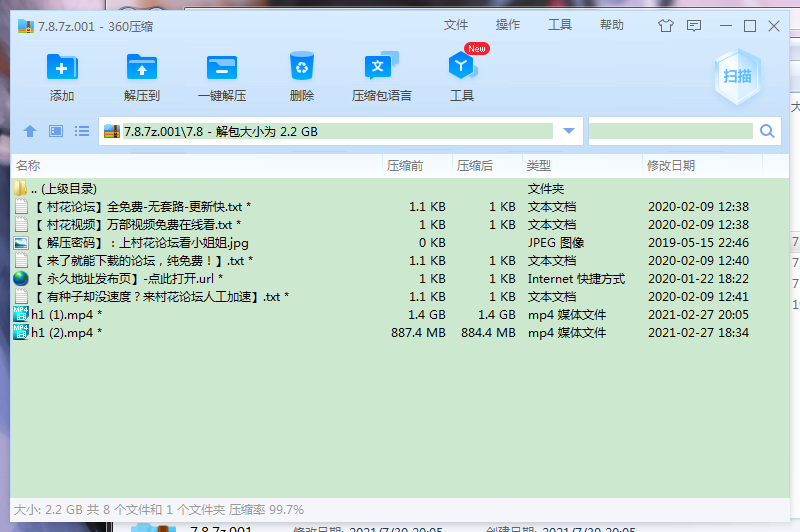Open the 压缩包语言 archive language tool
This screenshot has height=532, width=800.
pos(381,68)
